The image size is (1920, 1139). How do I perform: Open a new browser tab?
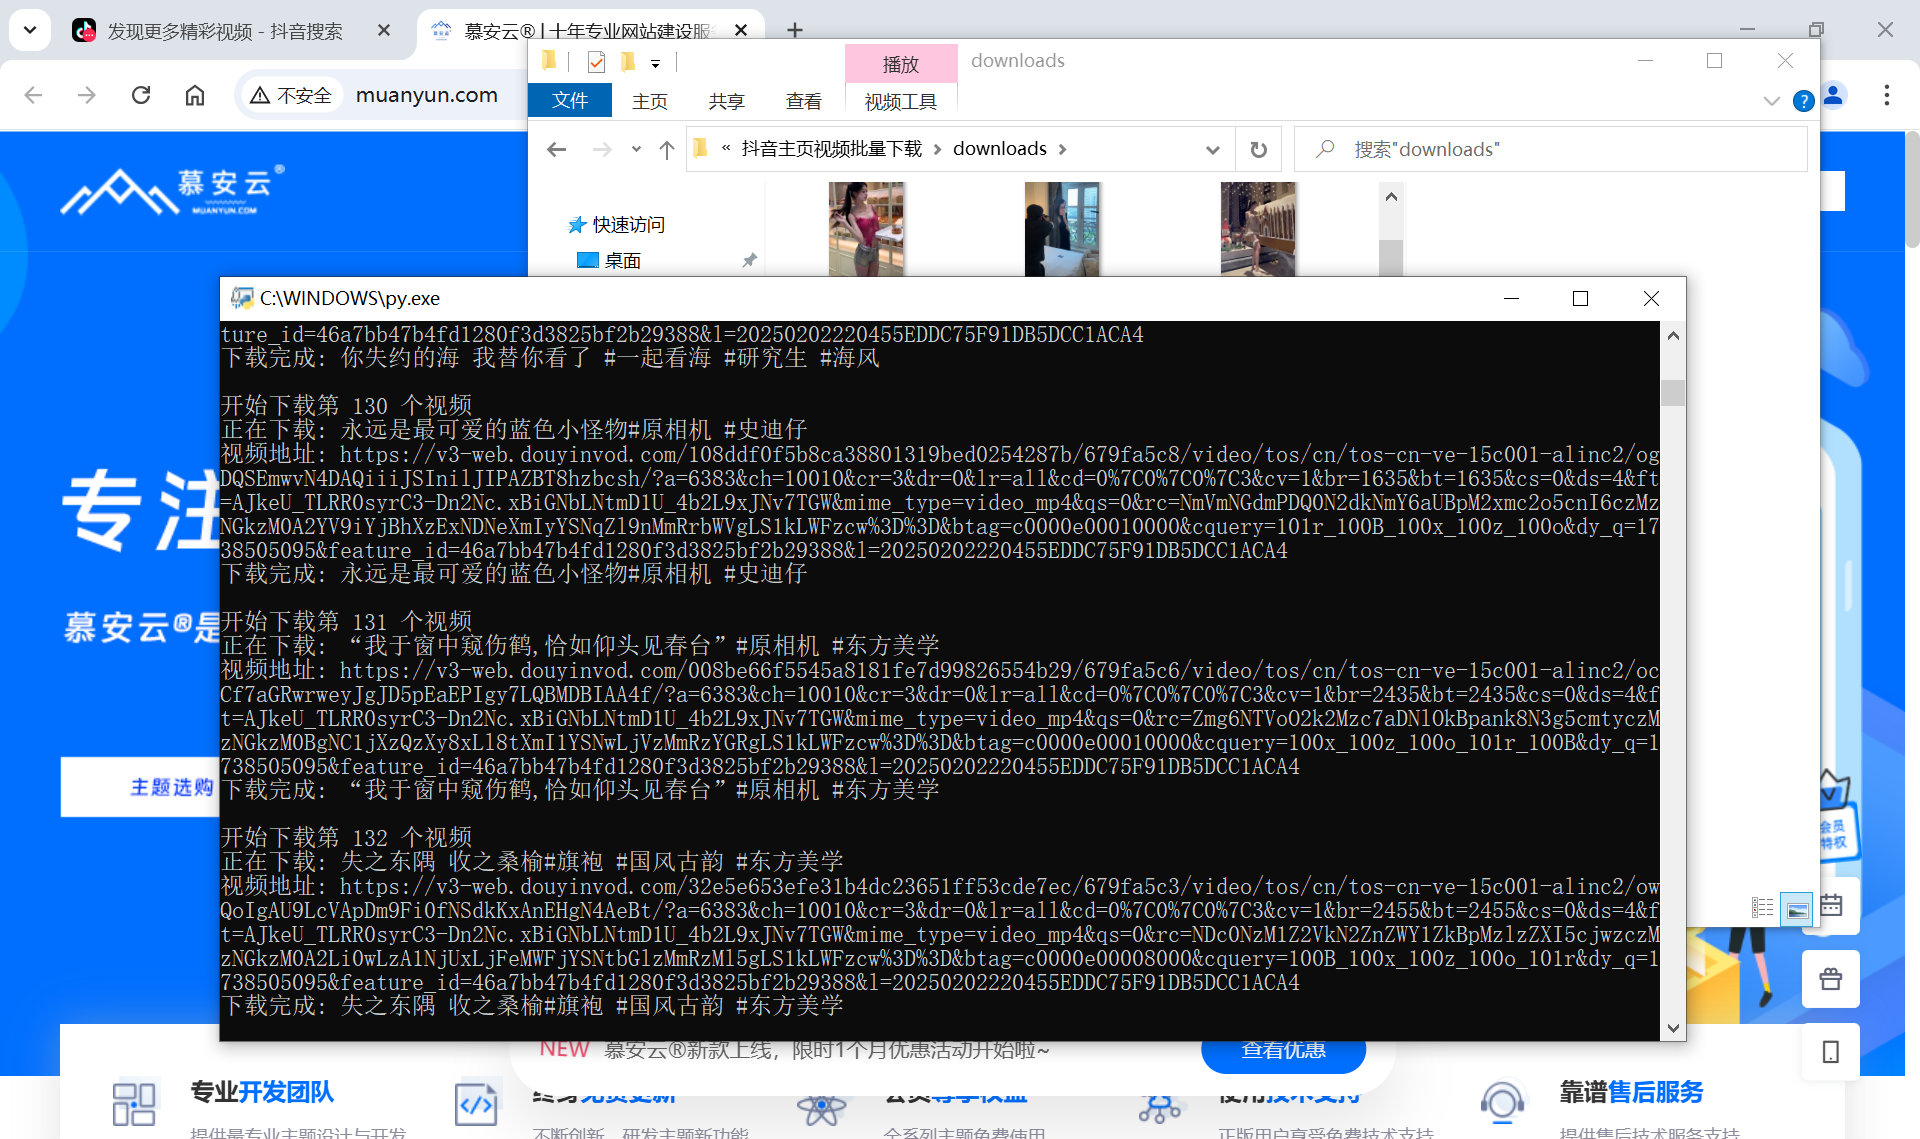point(795,31)
